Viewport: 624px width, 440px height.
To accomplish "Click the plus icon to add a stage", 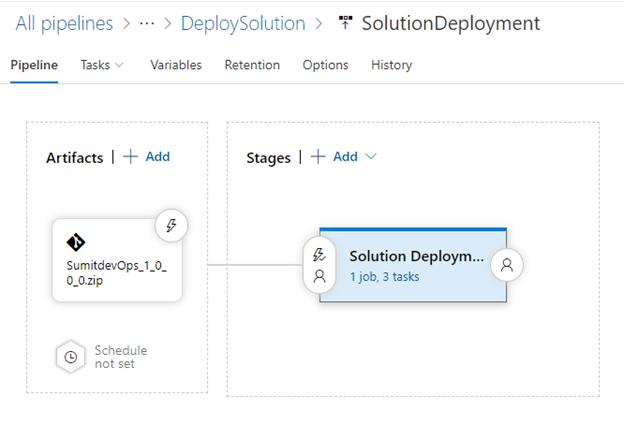I will 318,156.
